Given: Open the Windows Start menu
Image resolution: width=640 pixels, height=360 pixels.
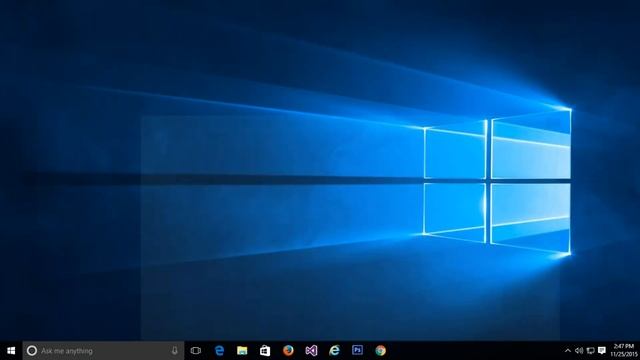Looking at the screenshot, I should coord(11,351).
